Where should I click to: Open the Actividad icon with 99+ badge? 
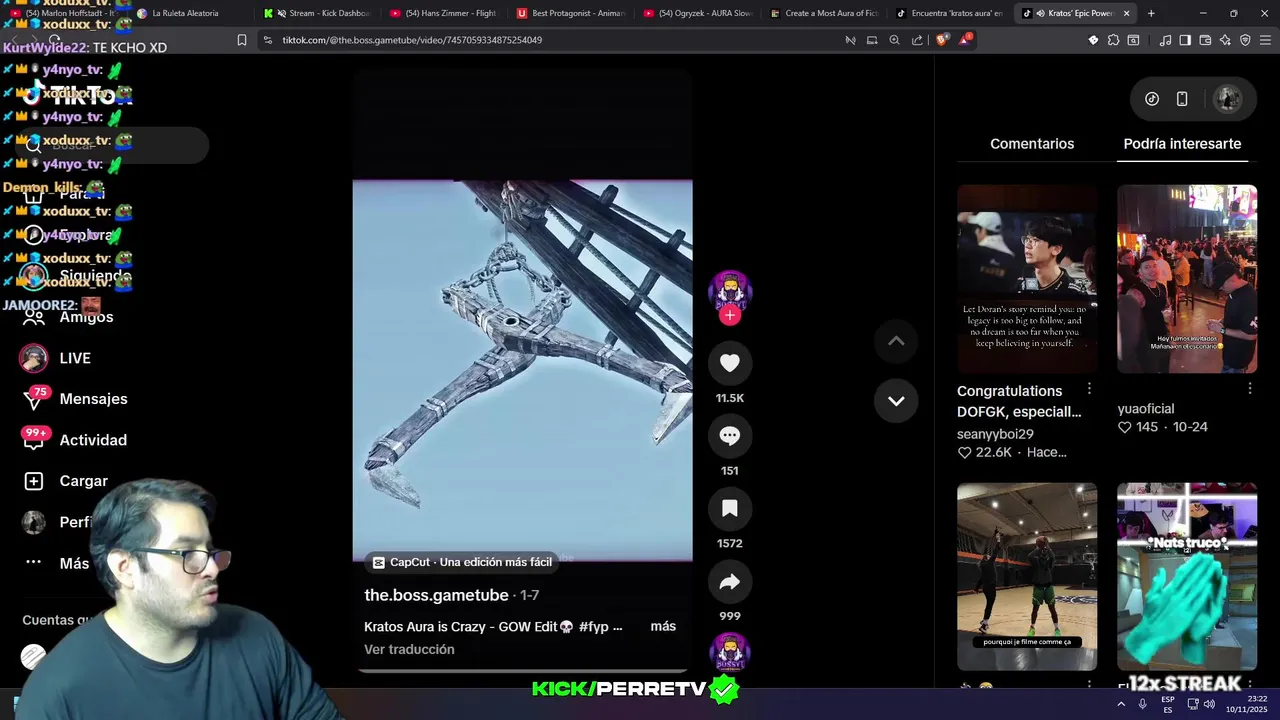click(34, 440)
